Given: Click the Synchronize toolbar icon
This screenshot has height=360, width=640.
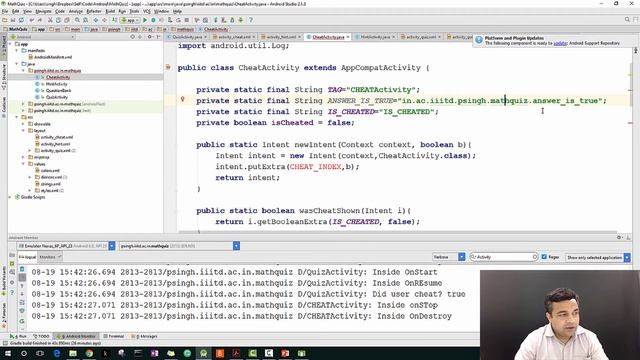Looking at the screenshot, I should tap(21, 20).
